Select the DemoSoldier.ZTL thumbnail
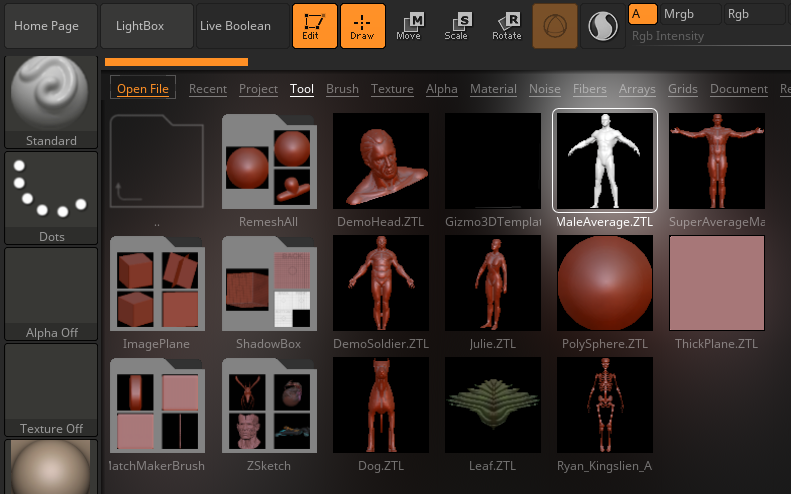The height and width of the screenshot is (494, 791). [x=381, y=283]
